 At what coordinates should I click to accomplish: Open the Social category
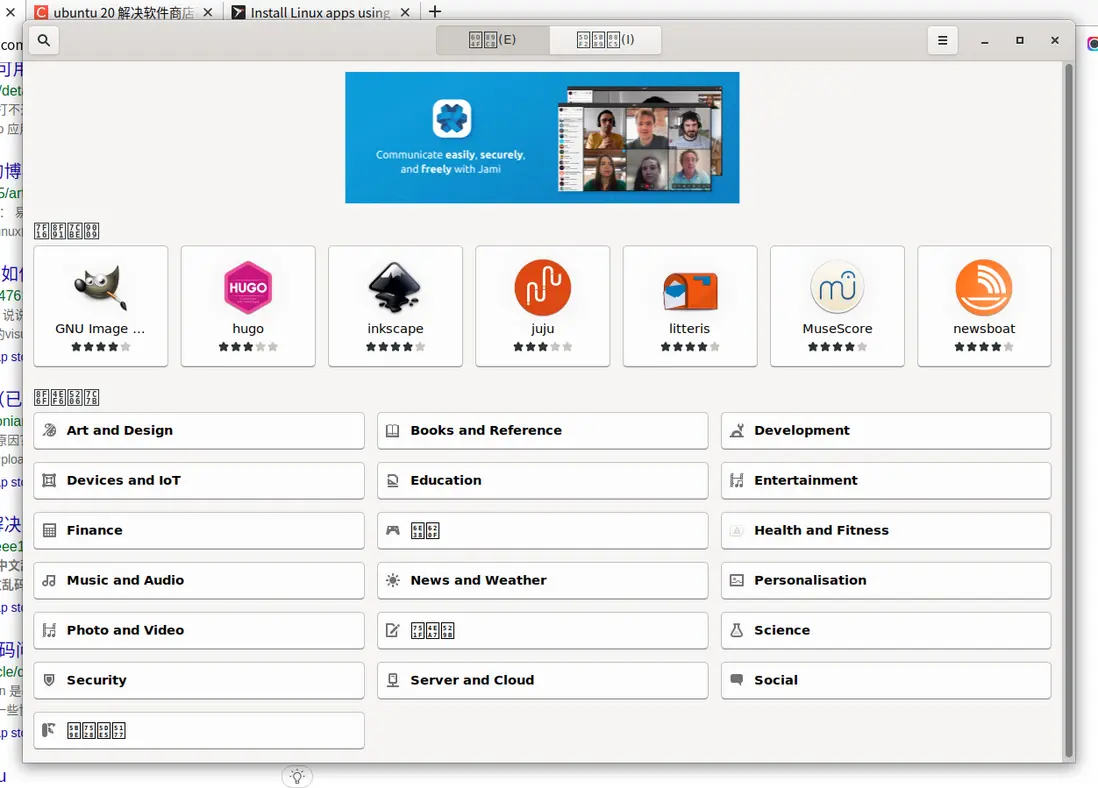886,680
